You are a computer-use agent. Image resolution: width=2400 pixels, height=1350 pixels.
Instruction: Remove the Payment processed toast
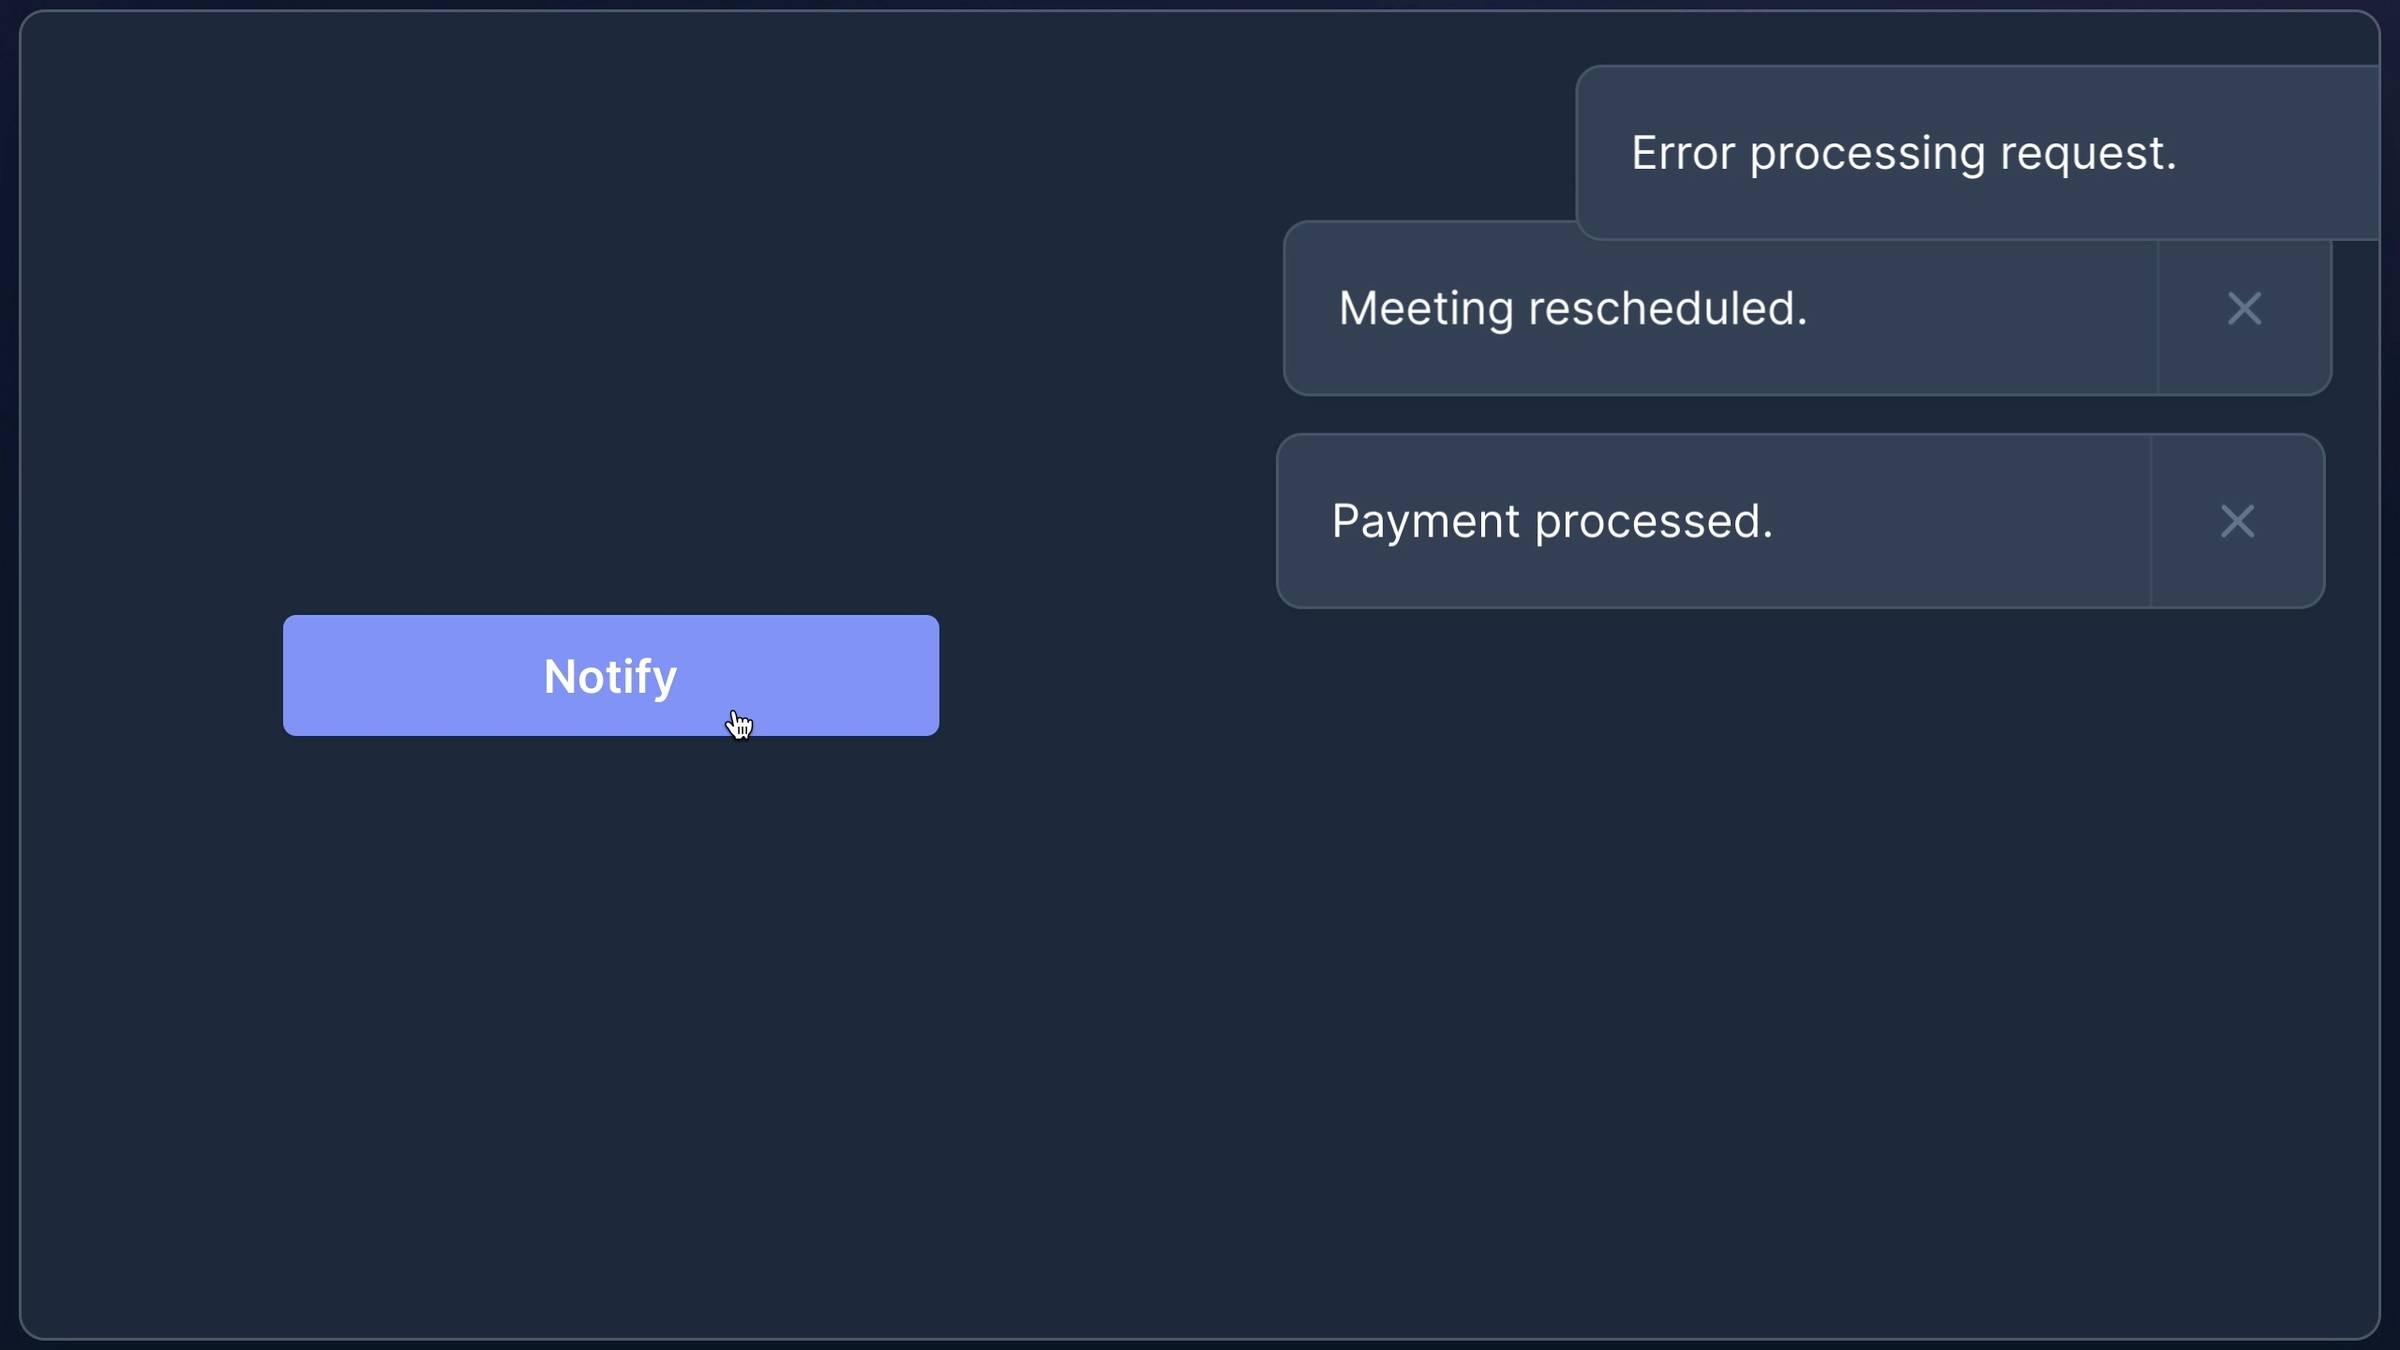(2237, 521)
